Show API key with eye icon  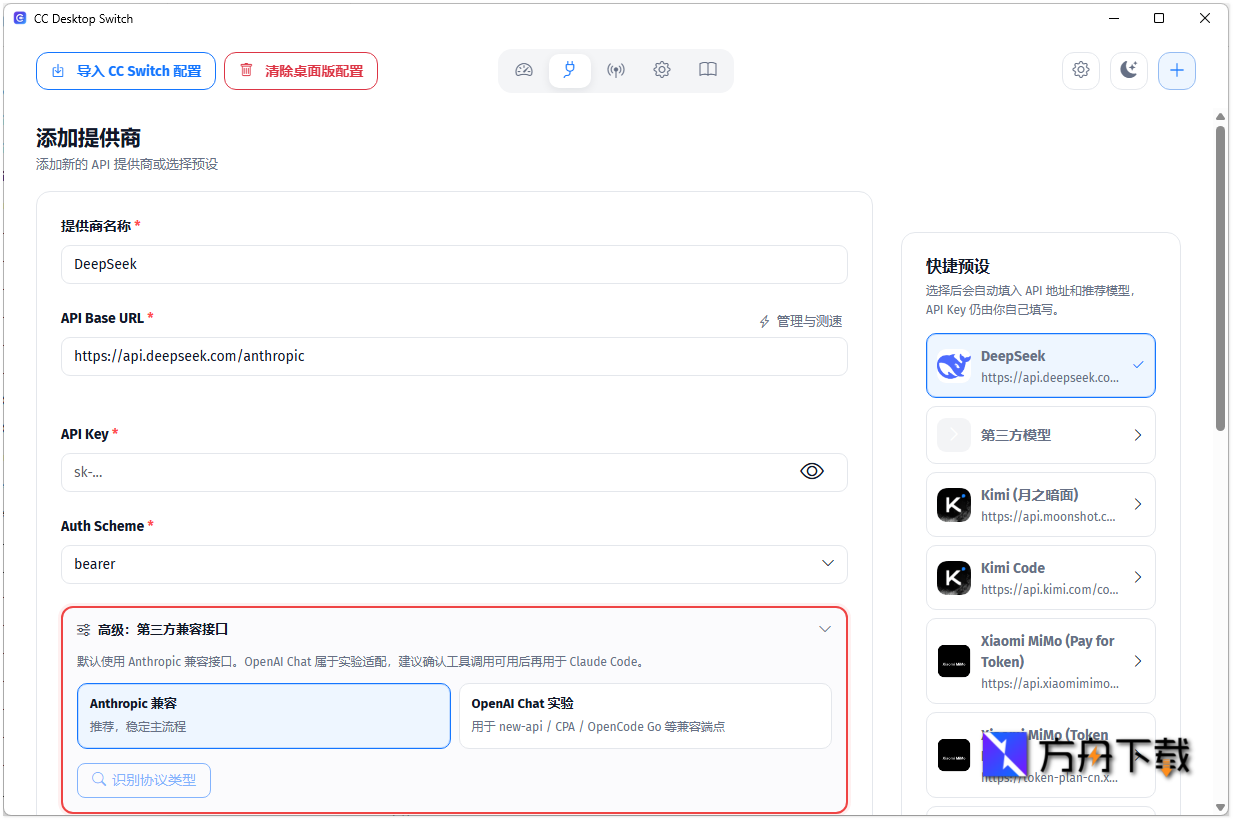click(812, 471)
